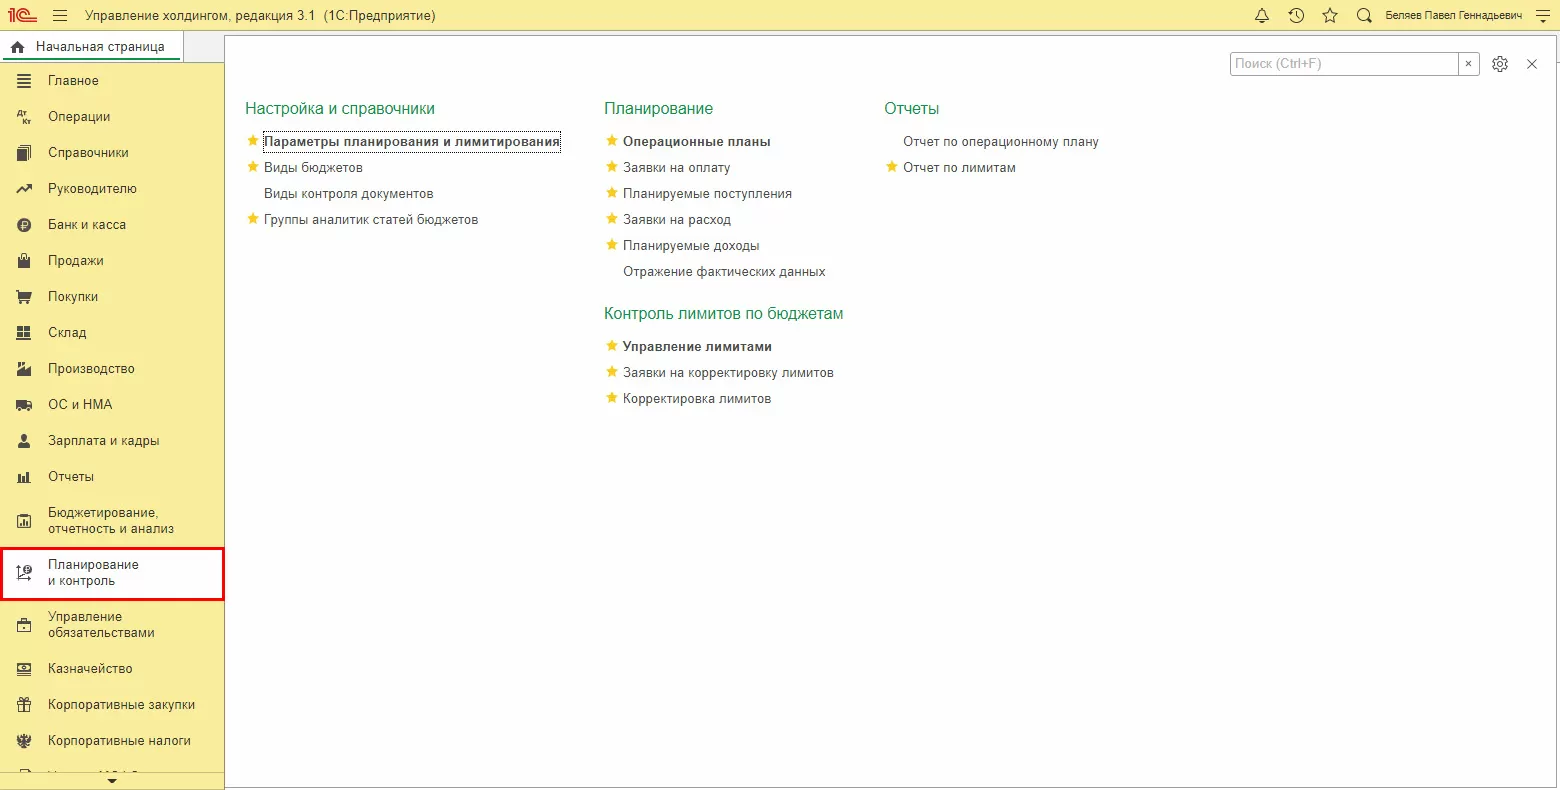Click the magnifier search icon in the title bar
This screenshot has width=1560, height=790.
[x=1364, y=16]
